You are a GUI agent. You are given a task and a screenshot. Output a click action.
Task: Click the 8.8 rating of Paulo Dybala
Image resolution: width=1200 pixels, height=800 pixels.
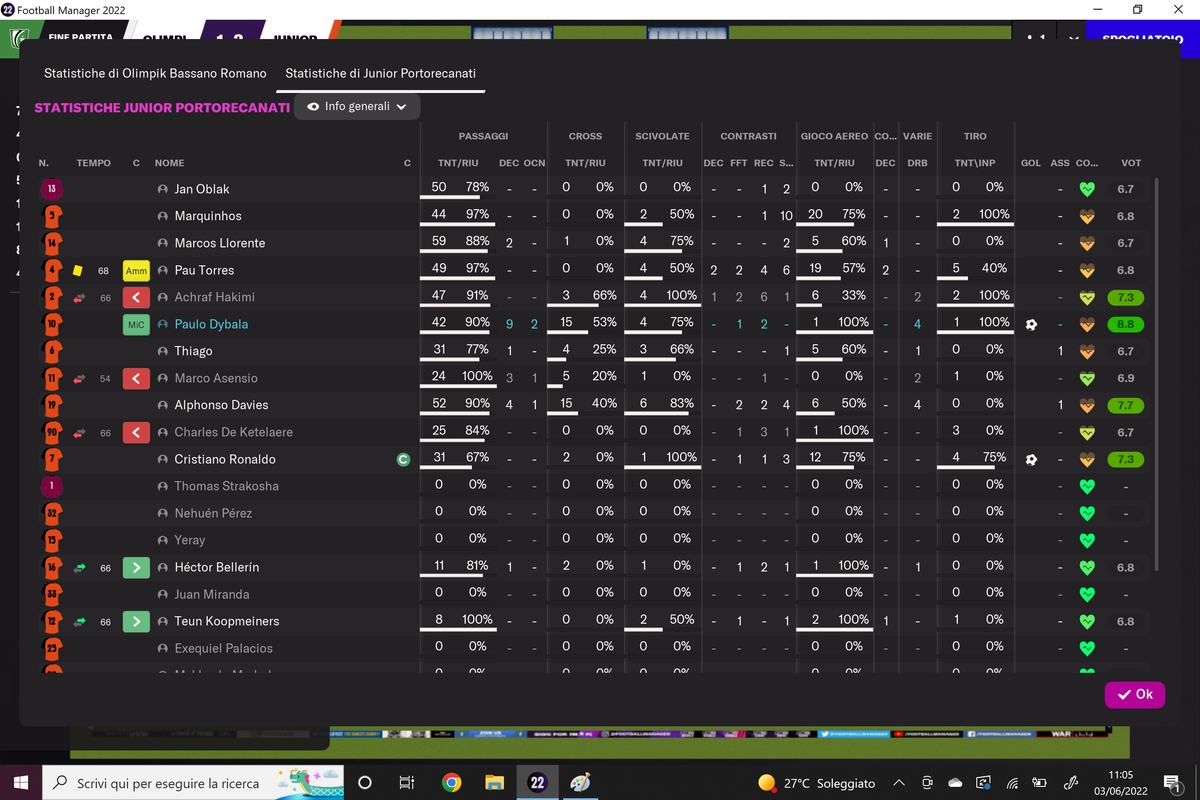1125,324
